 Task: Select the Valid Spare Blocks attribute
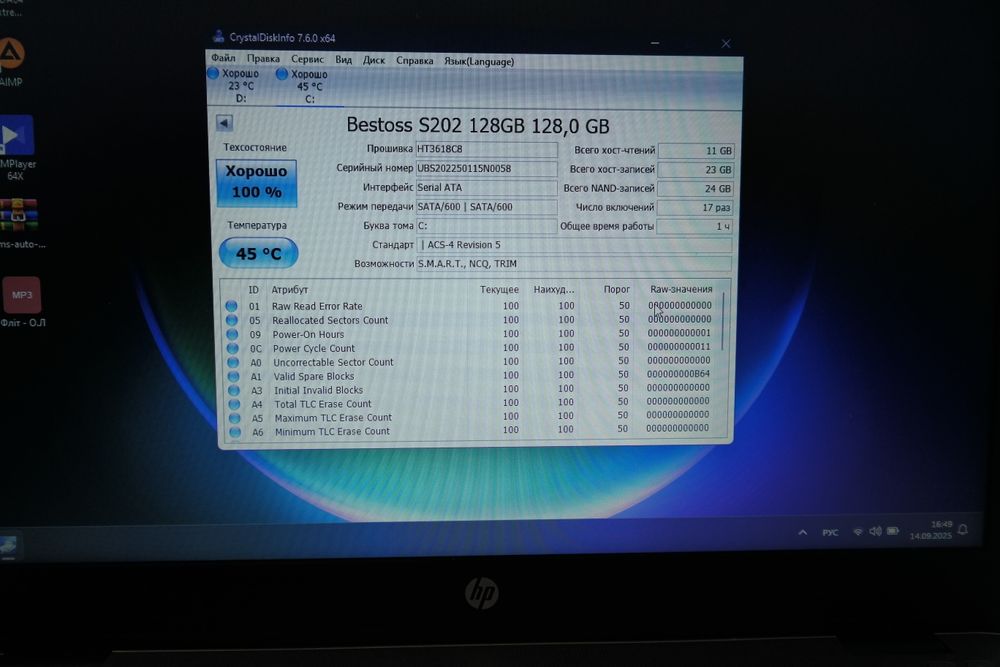314,376
